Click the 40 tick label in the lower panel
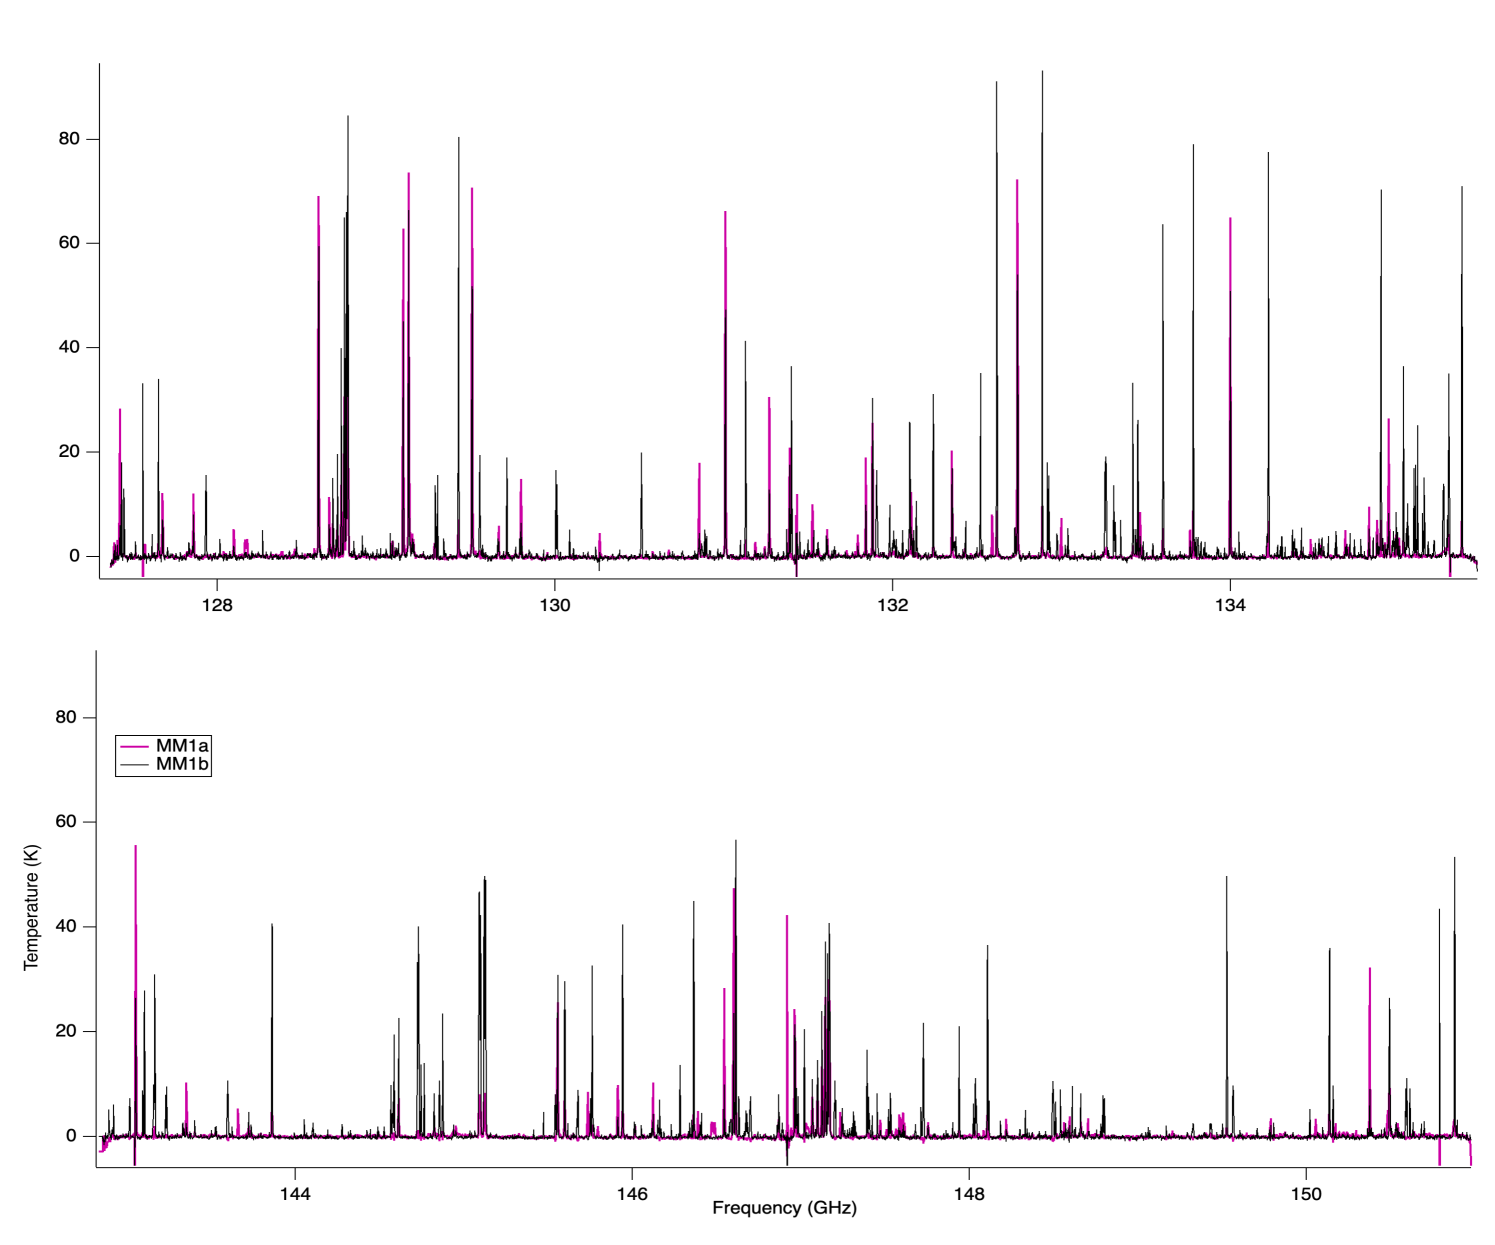The image size is (1495, 1245). tap(66, 927)
